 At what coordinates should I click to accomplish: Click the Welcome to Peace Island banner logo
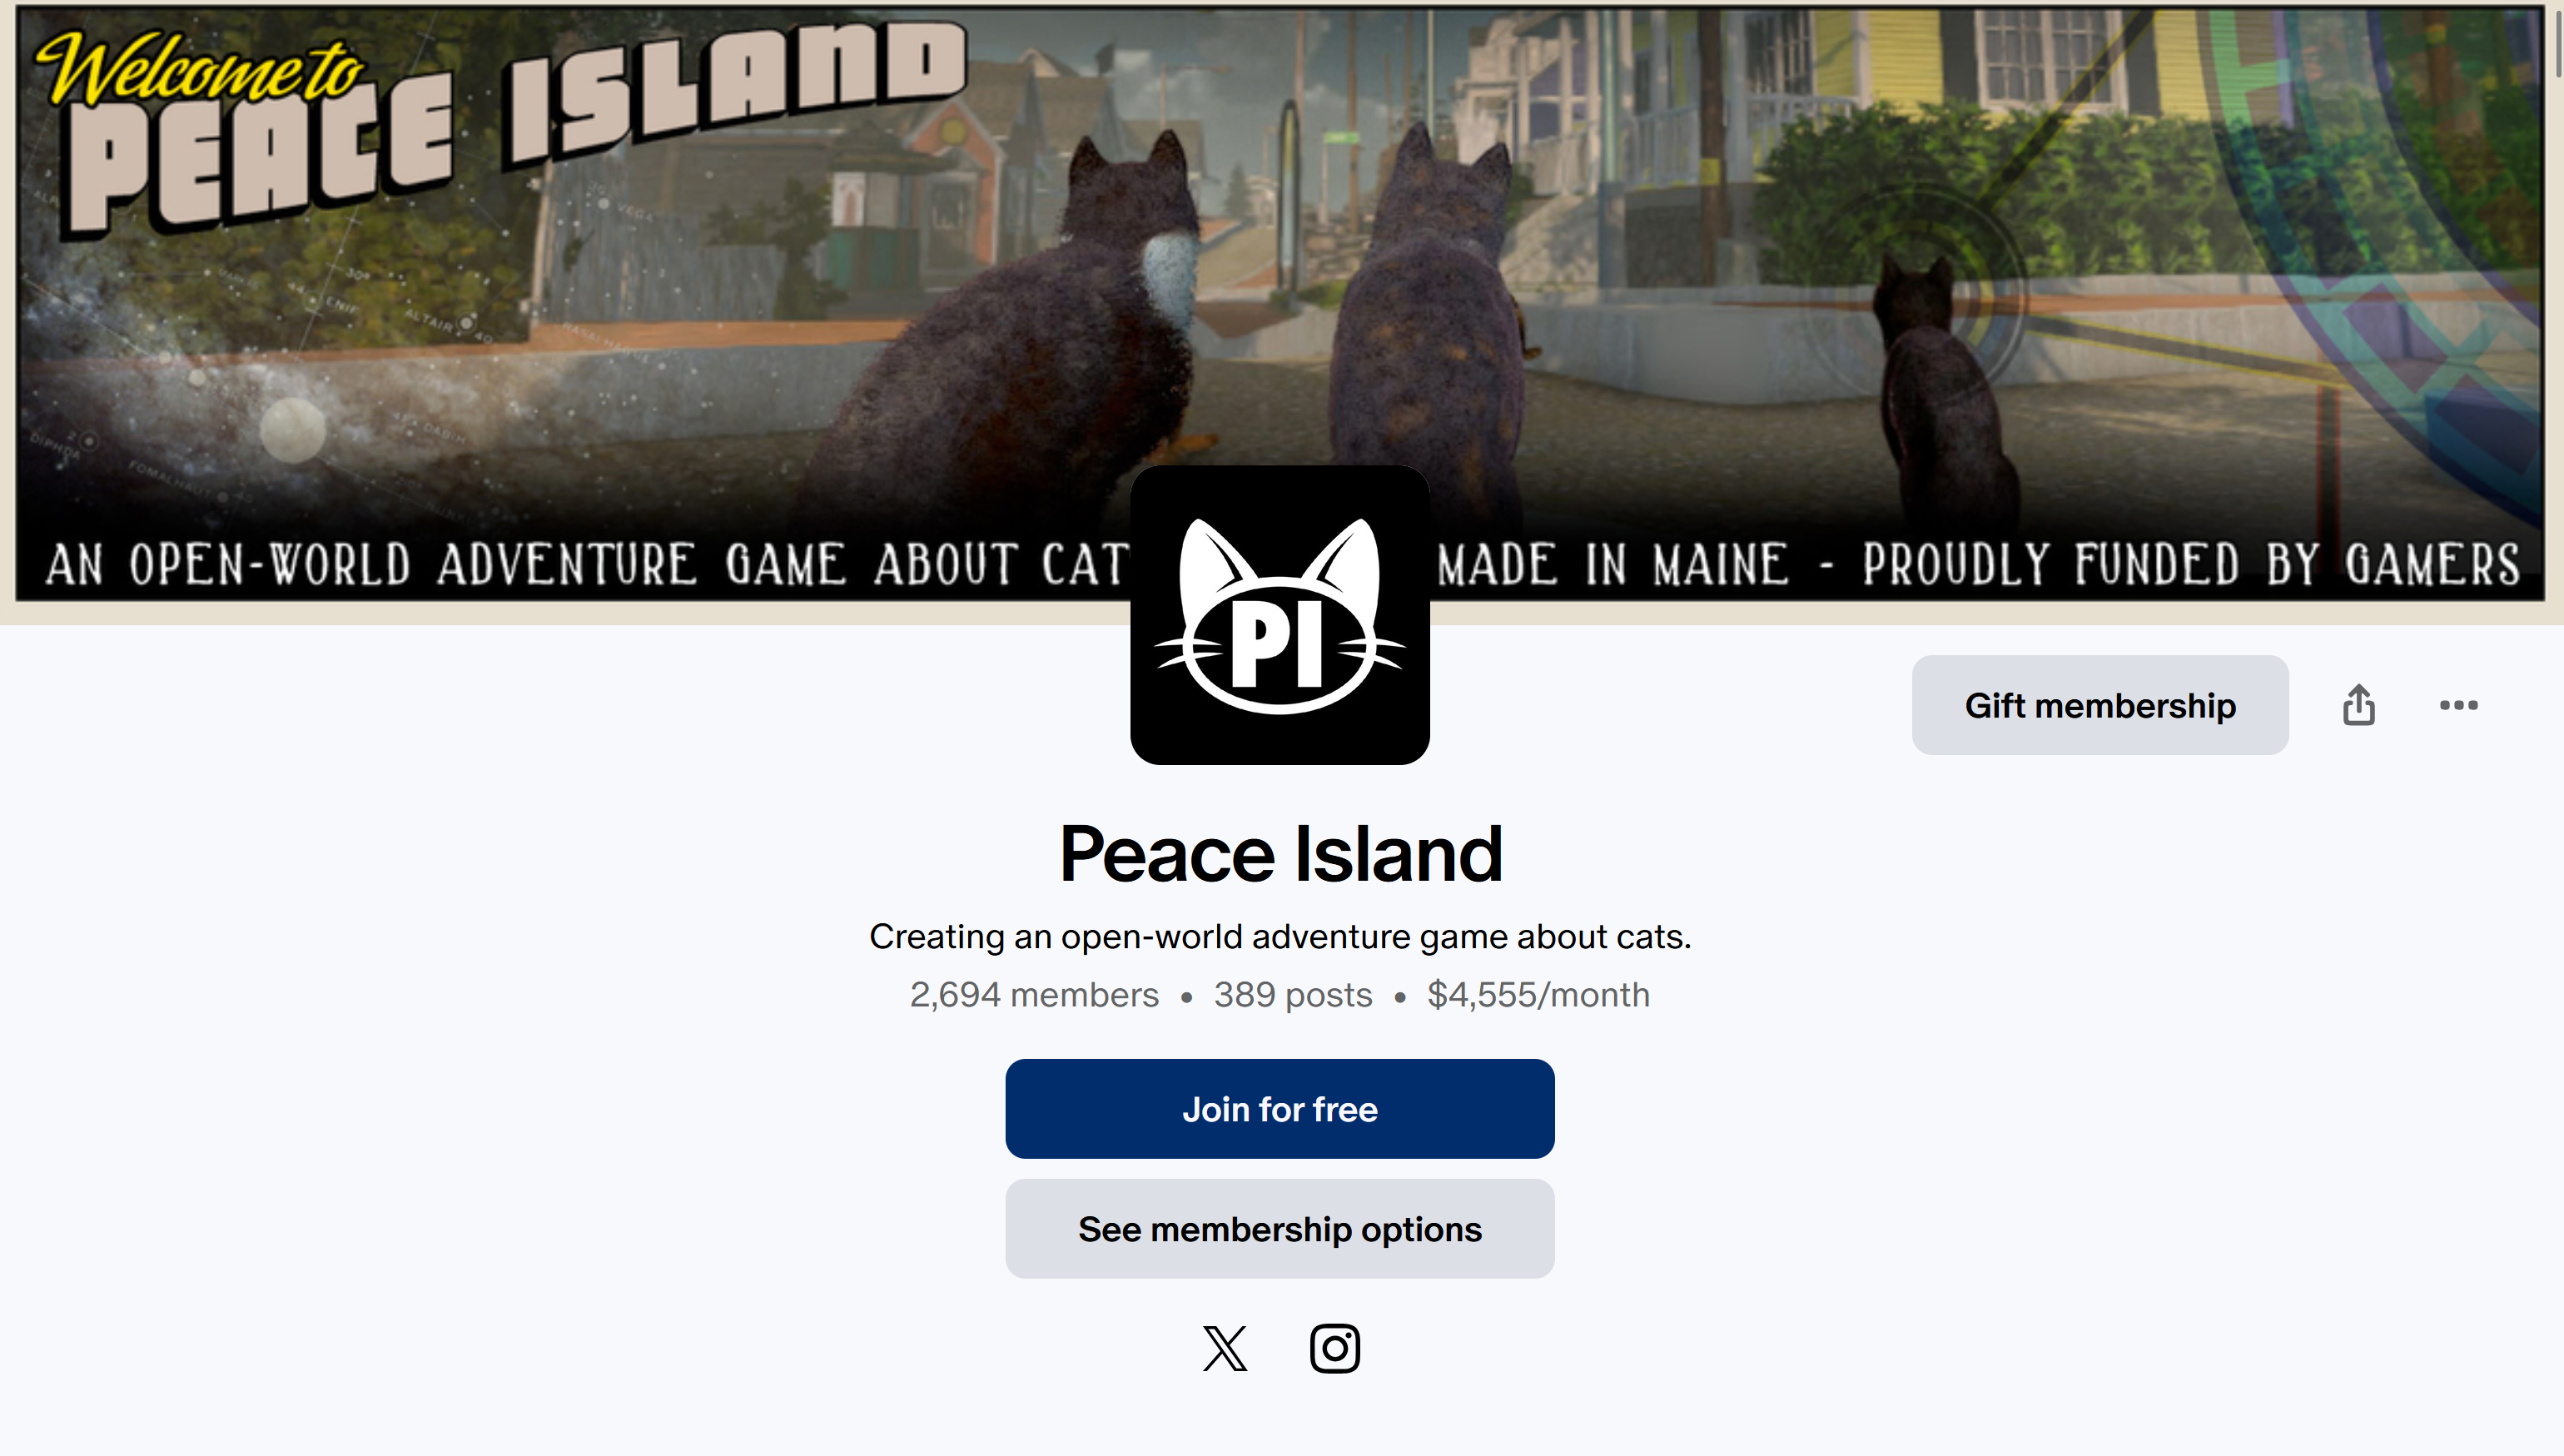pyautogui.click(x=500, y=125)
